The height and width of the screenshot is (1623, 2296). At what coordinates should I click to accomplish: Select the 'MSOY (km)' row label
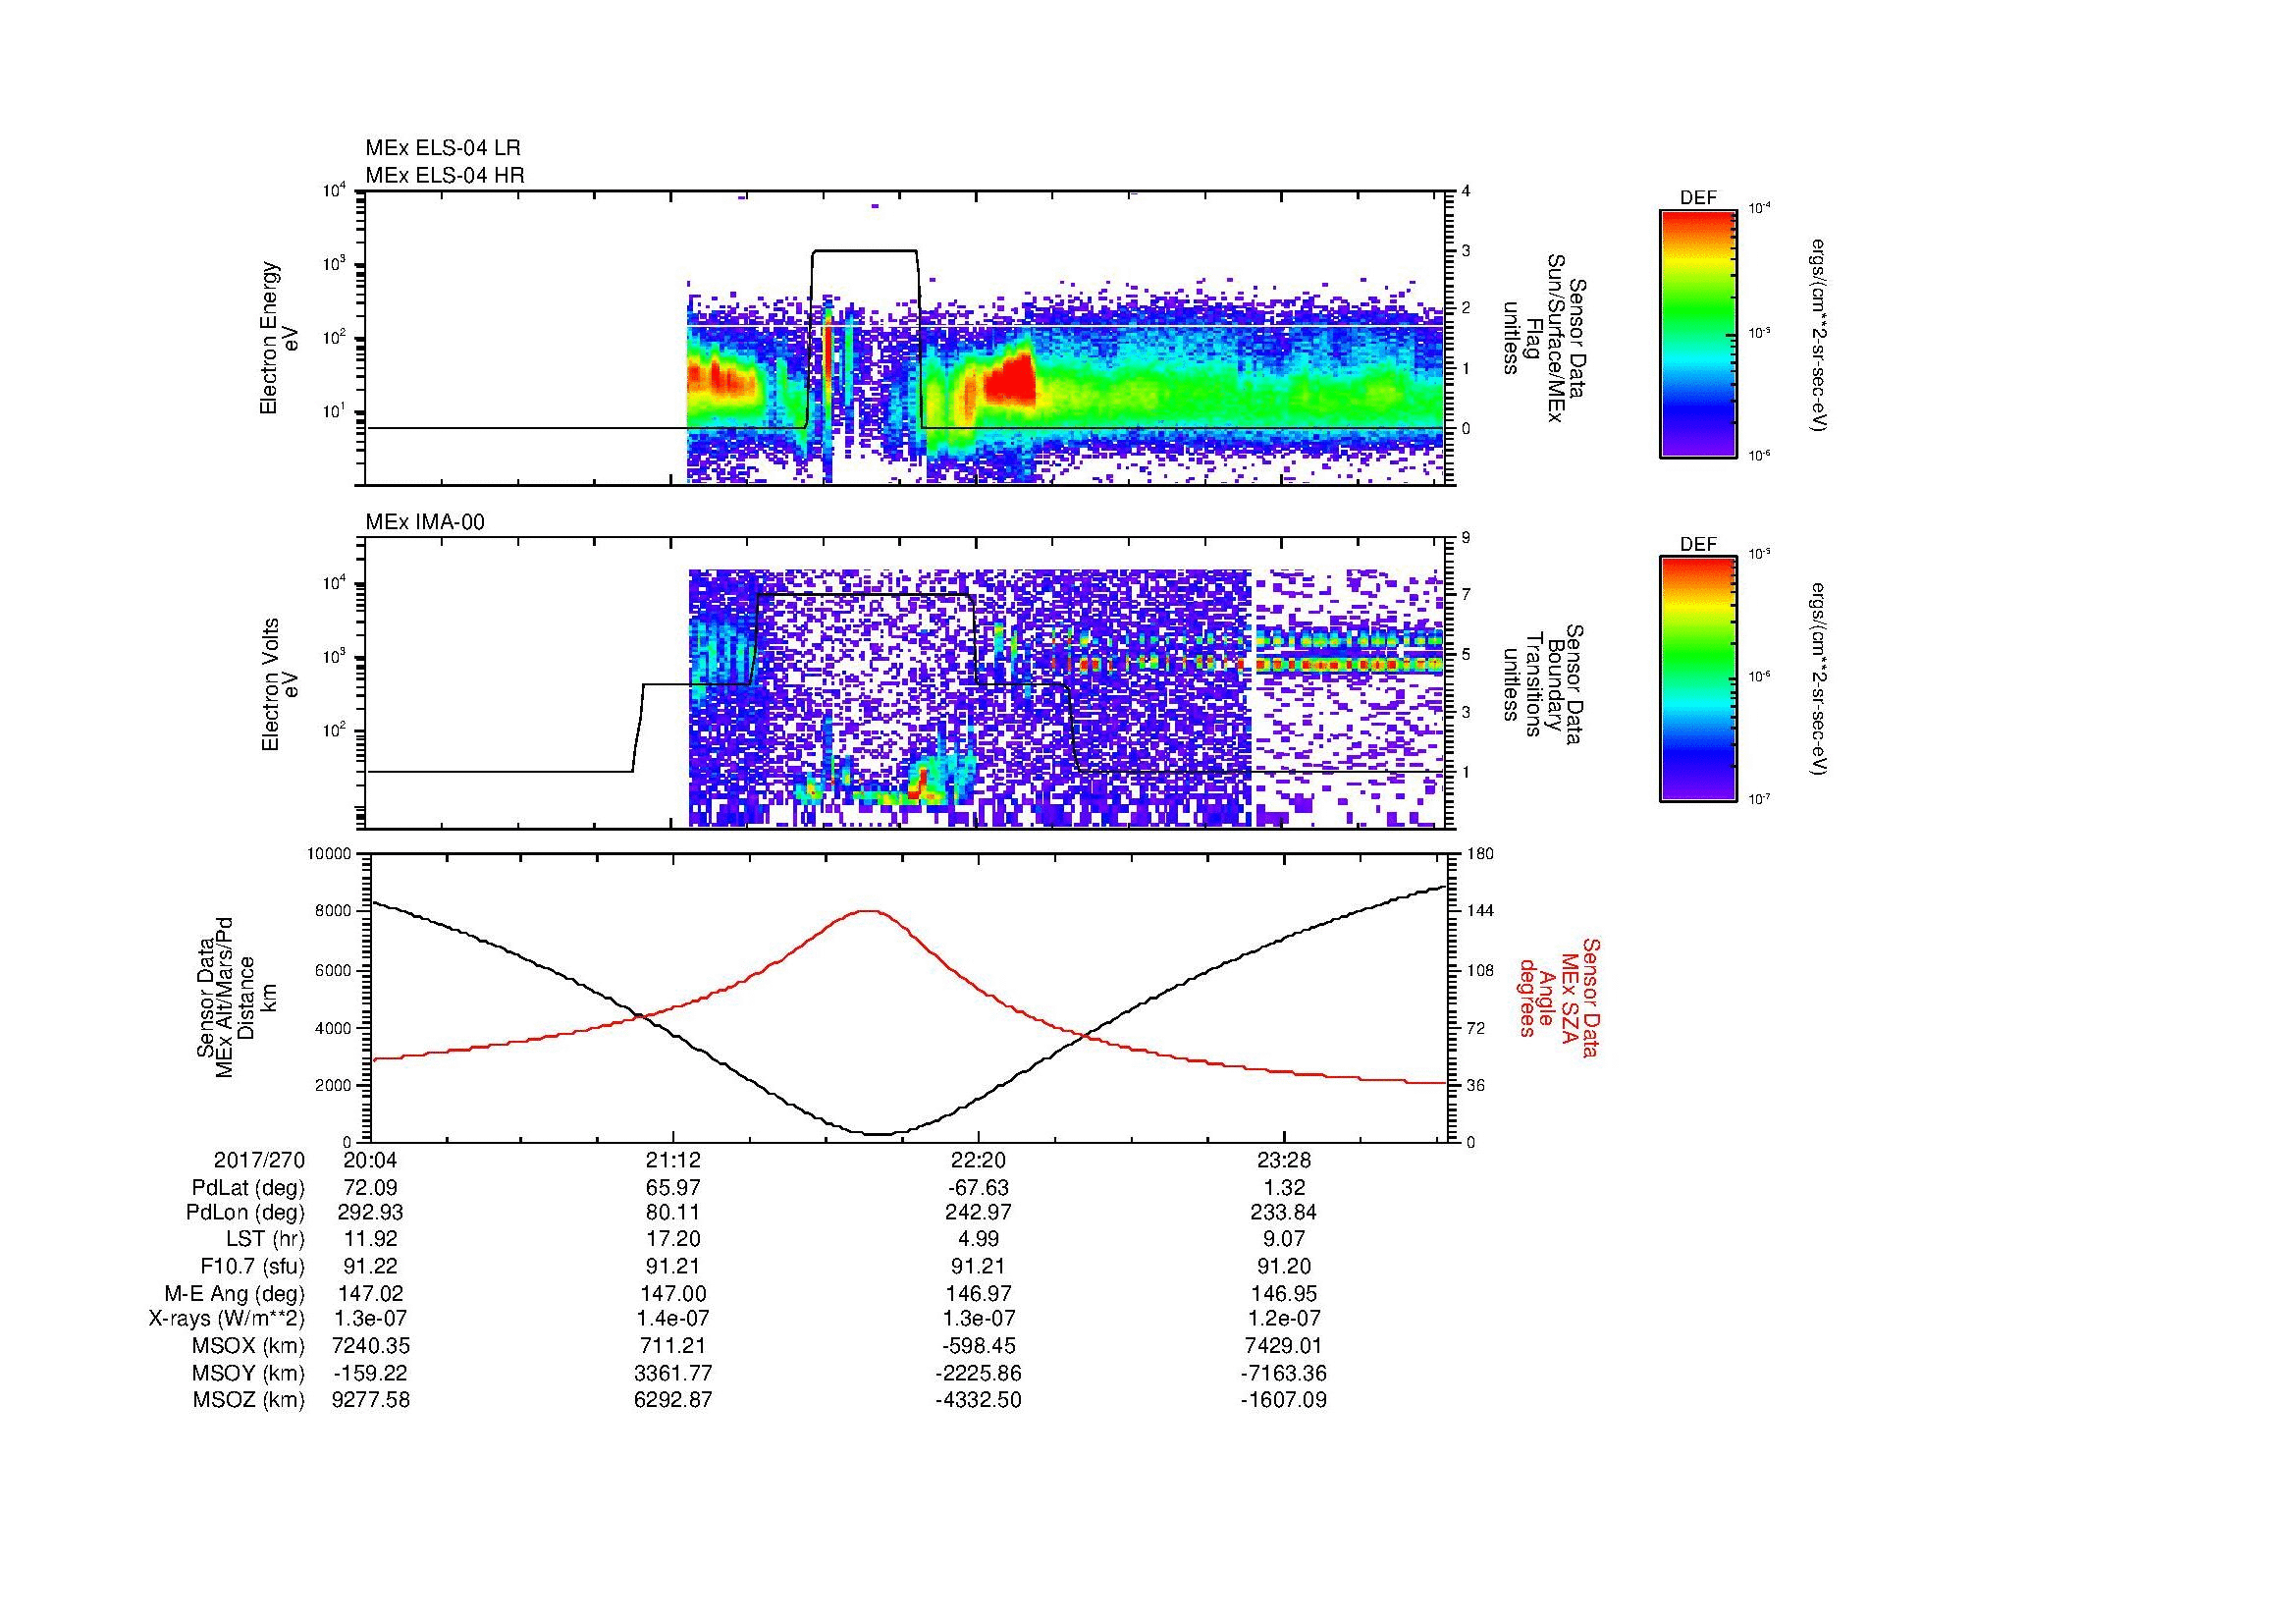tap(248, 1374)
